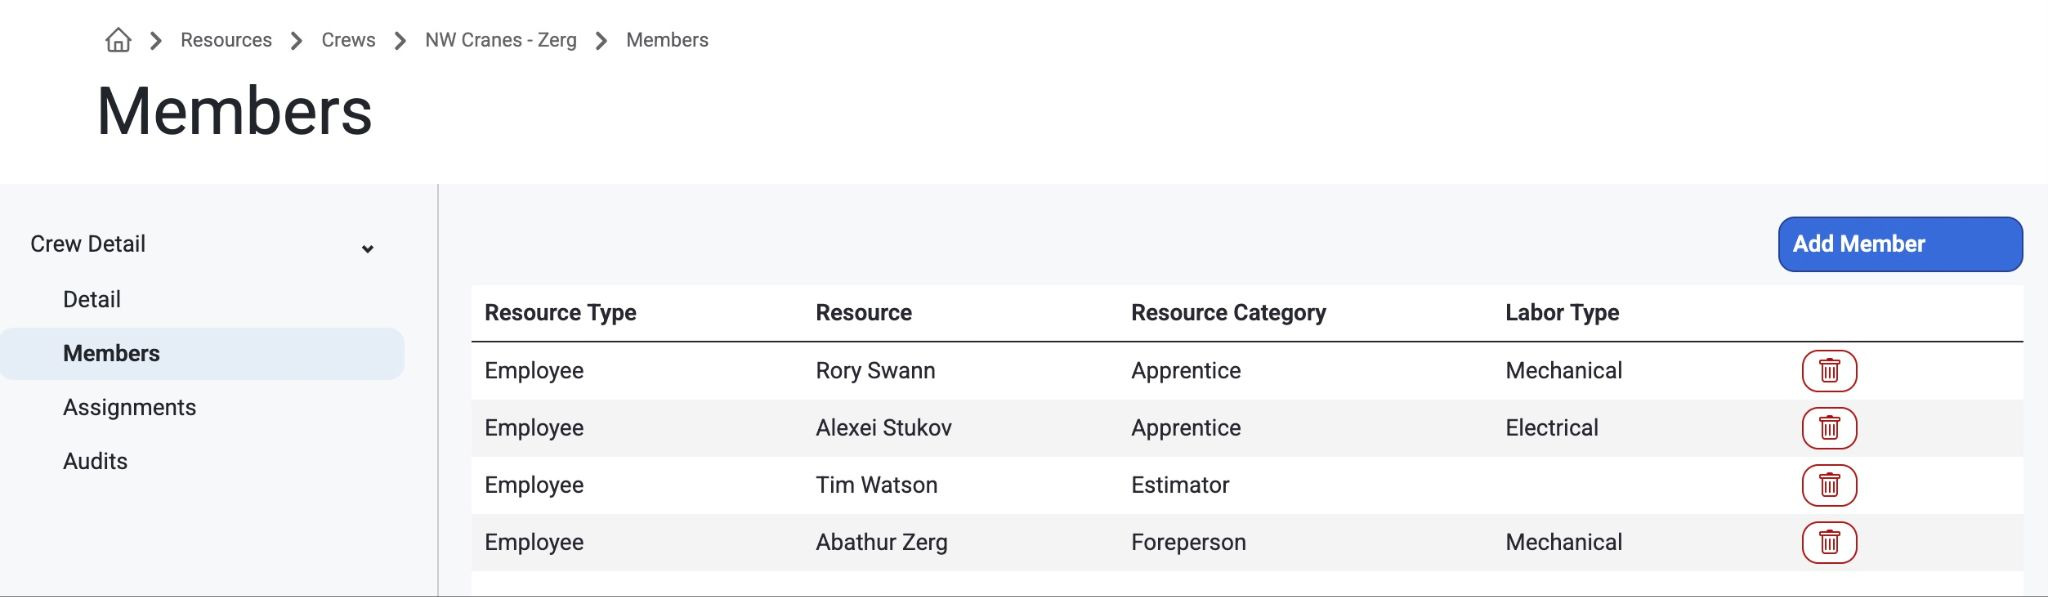Click the home icon in breadcrumb
This screenshot has width=2048, height=597.
[x=118, y=40]
